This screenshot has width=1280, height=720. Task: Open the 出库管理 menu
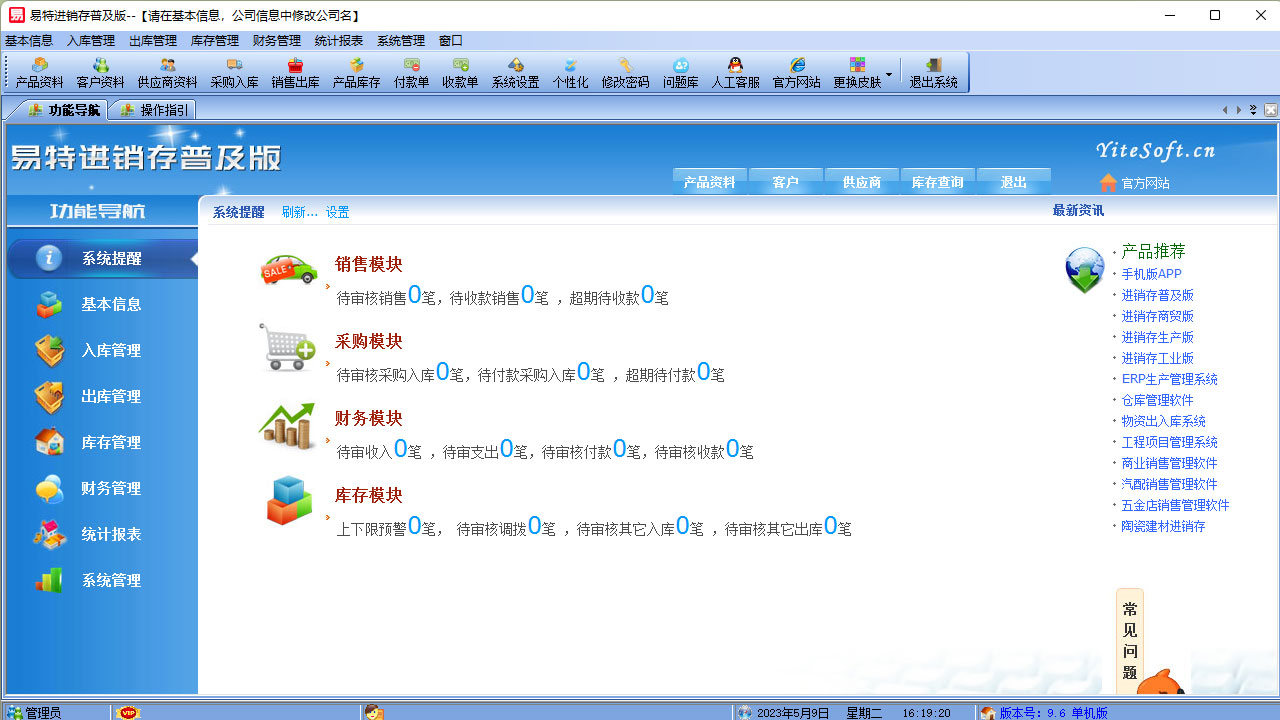[x=153, y=41]
